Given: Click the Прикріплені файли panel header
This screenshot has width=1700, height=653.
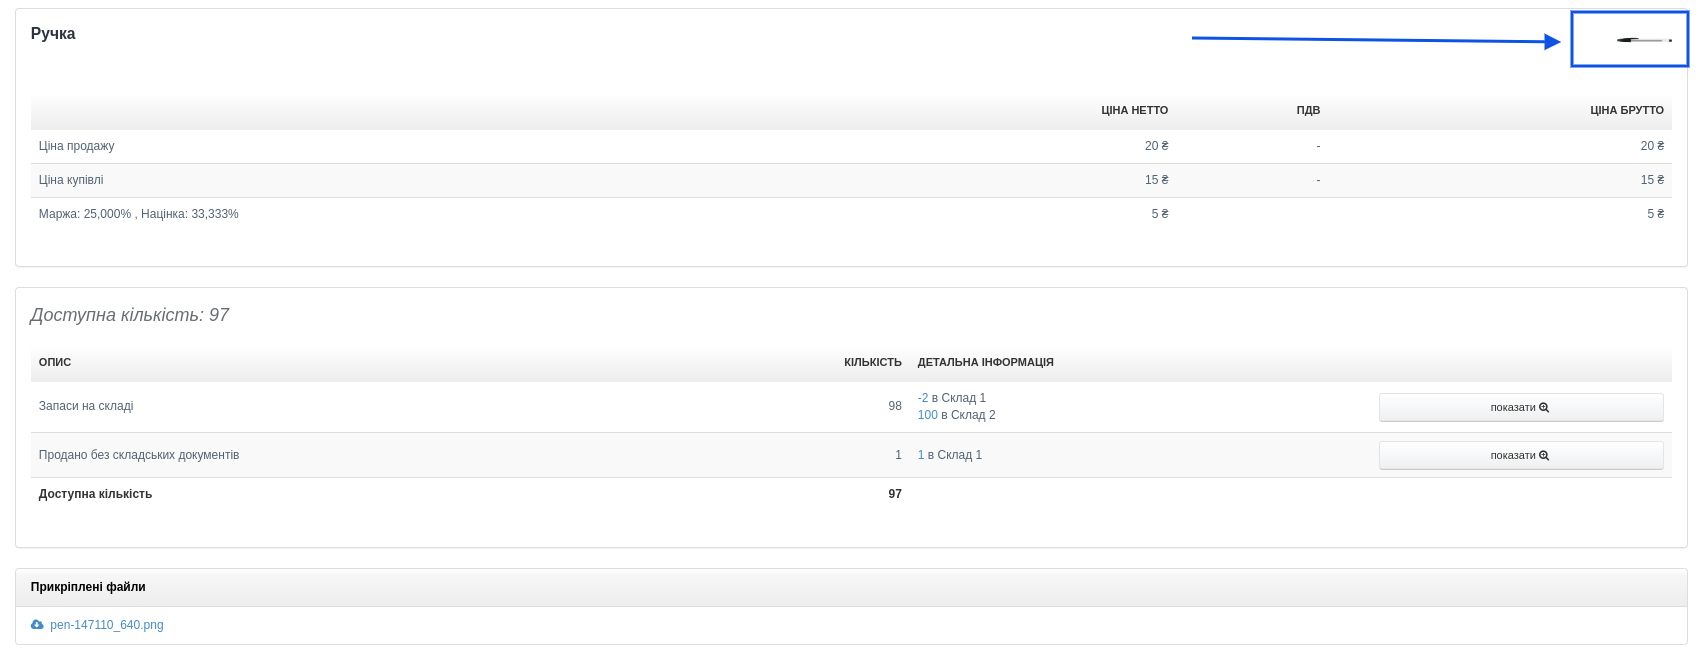Looking at the screenshot, I should pos(88,587).
